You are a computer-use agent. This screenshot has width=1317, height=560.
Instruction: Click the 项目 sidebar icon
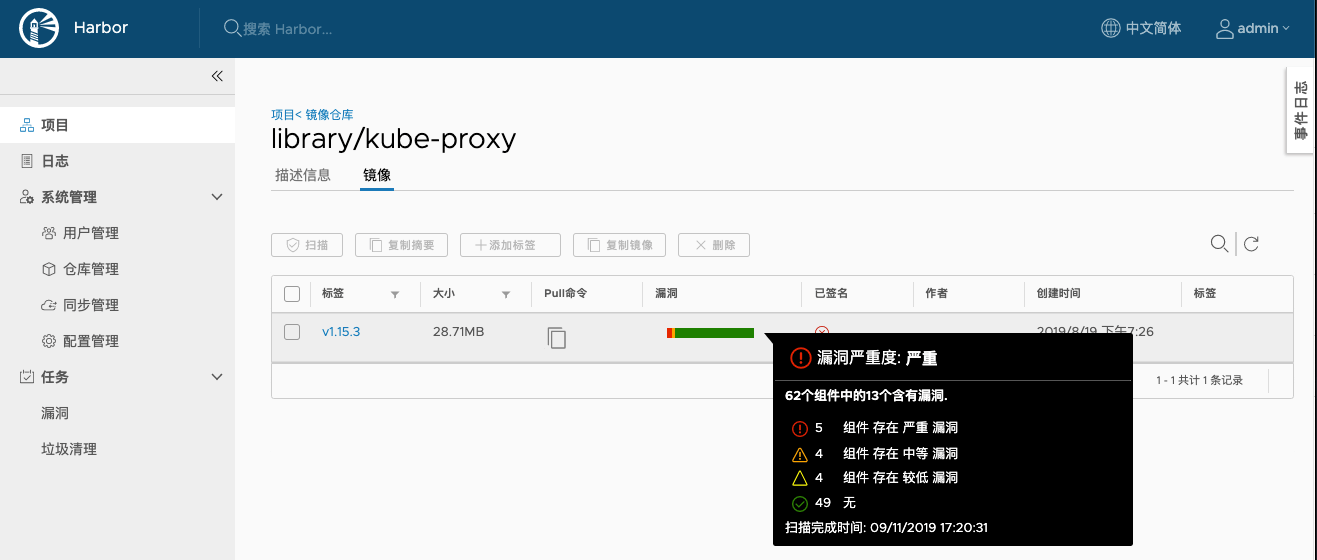(x=28, y=125)
